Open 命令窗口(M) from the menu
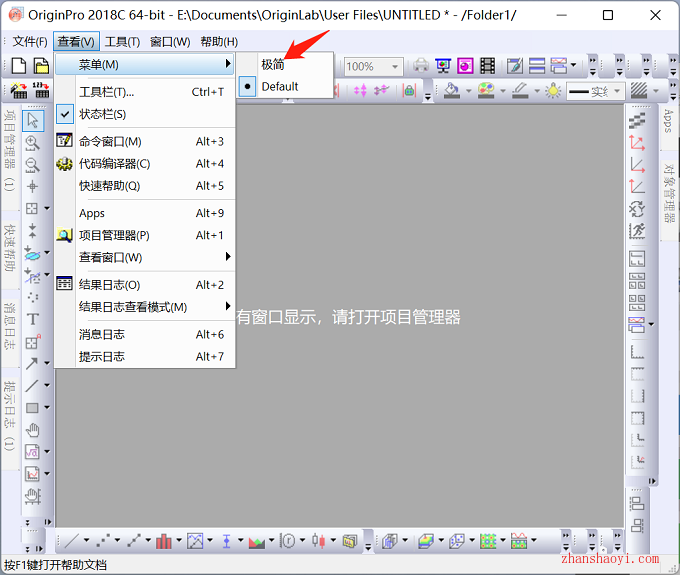The width and height of the screenshot is (680, 575). (145, 141)
